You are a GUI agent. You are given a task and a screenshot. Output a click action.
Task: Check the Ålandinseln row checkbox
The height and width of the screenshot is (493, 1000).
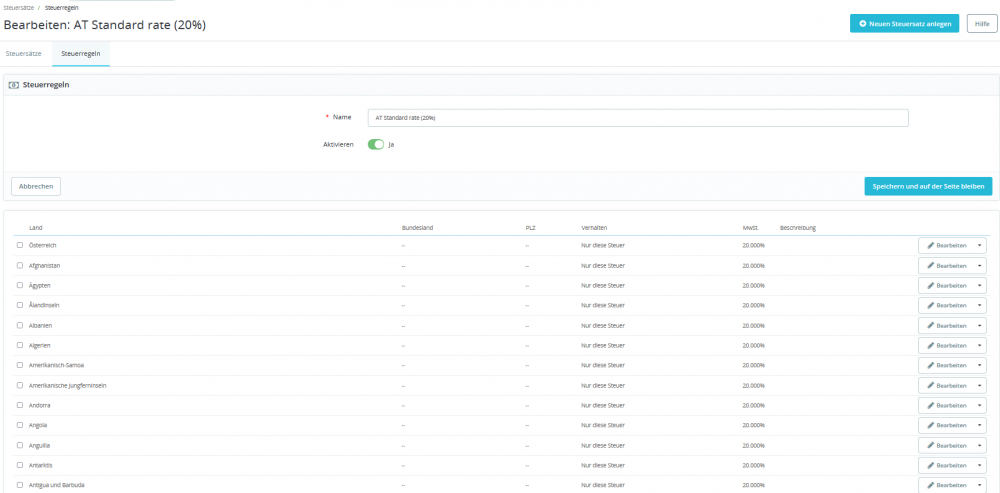(20, 305)
